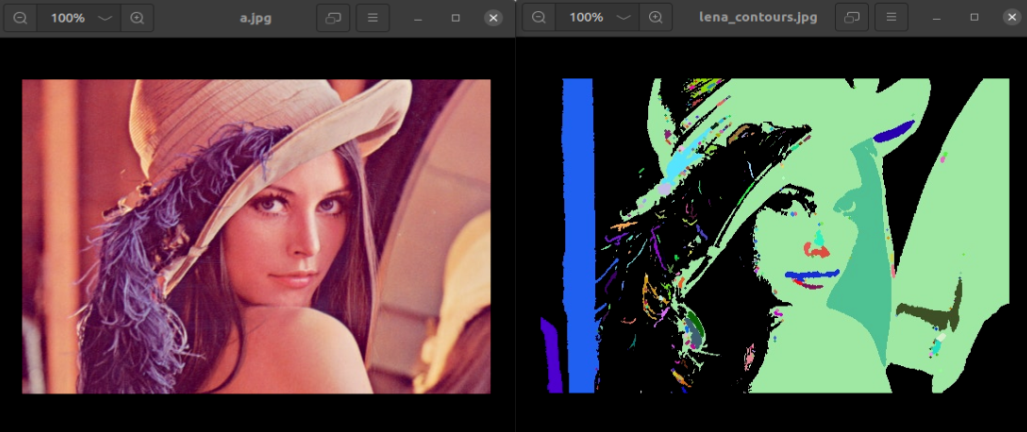Viewport: 1027px width, 432px height.
Task: Expand zoom level chevron for lena_contours.jpg
Action: click(623, 18)
